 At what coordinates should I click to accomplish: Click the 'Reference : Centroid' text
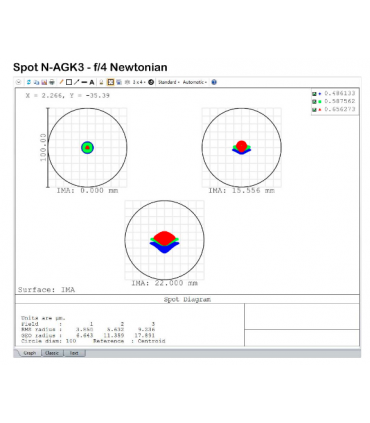pyautogui.click(x=129, y=341)
